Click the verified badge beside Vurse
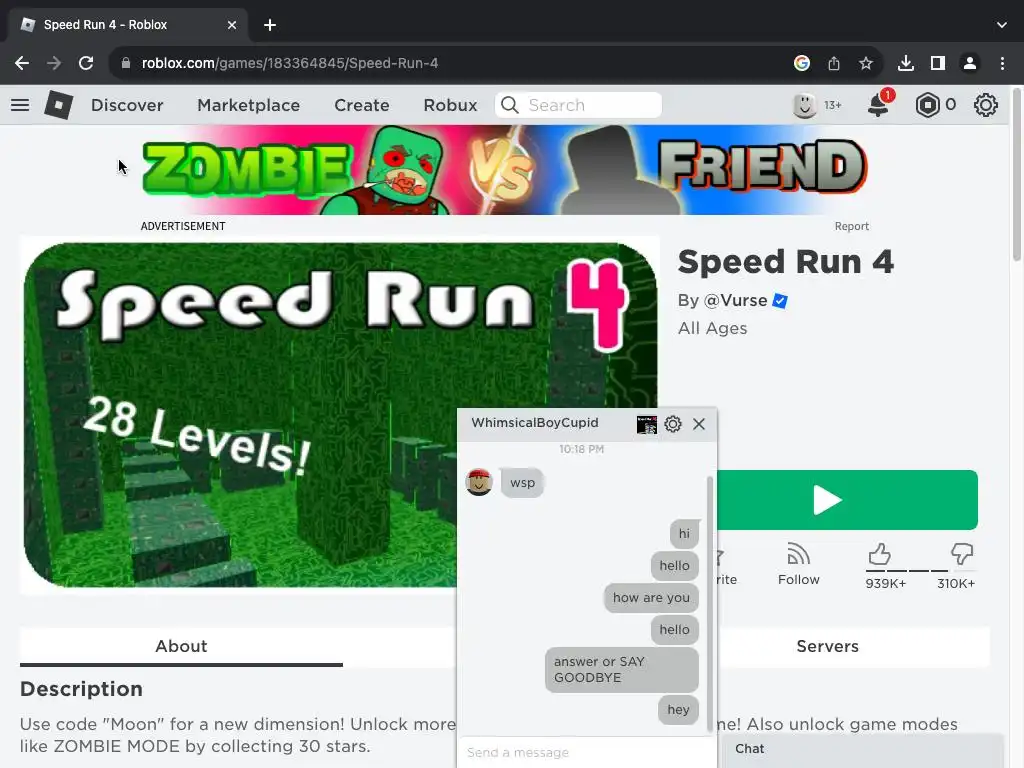The width and height of the screenshot is (1024, 768). tap(780, 300)
